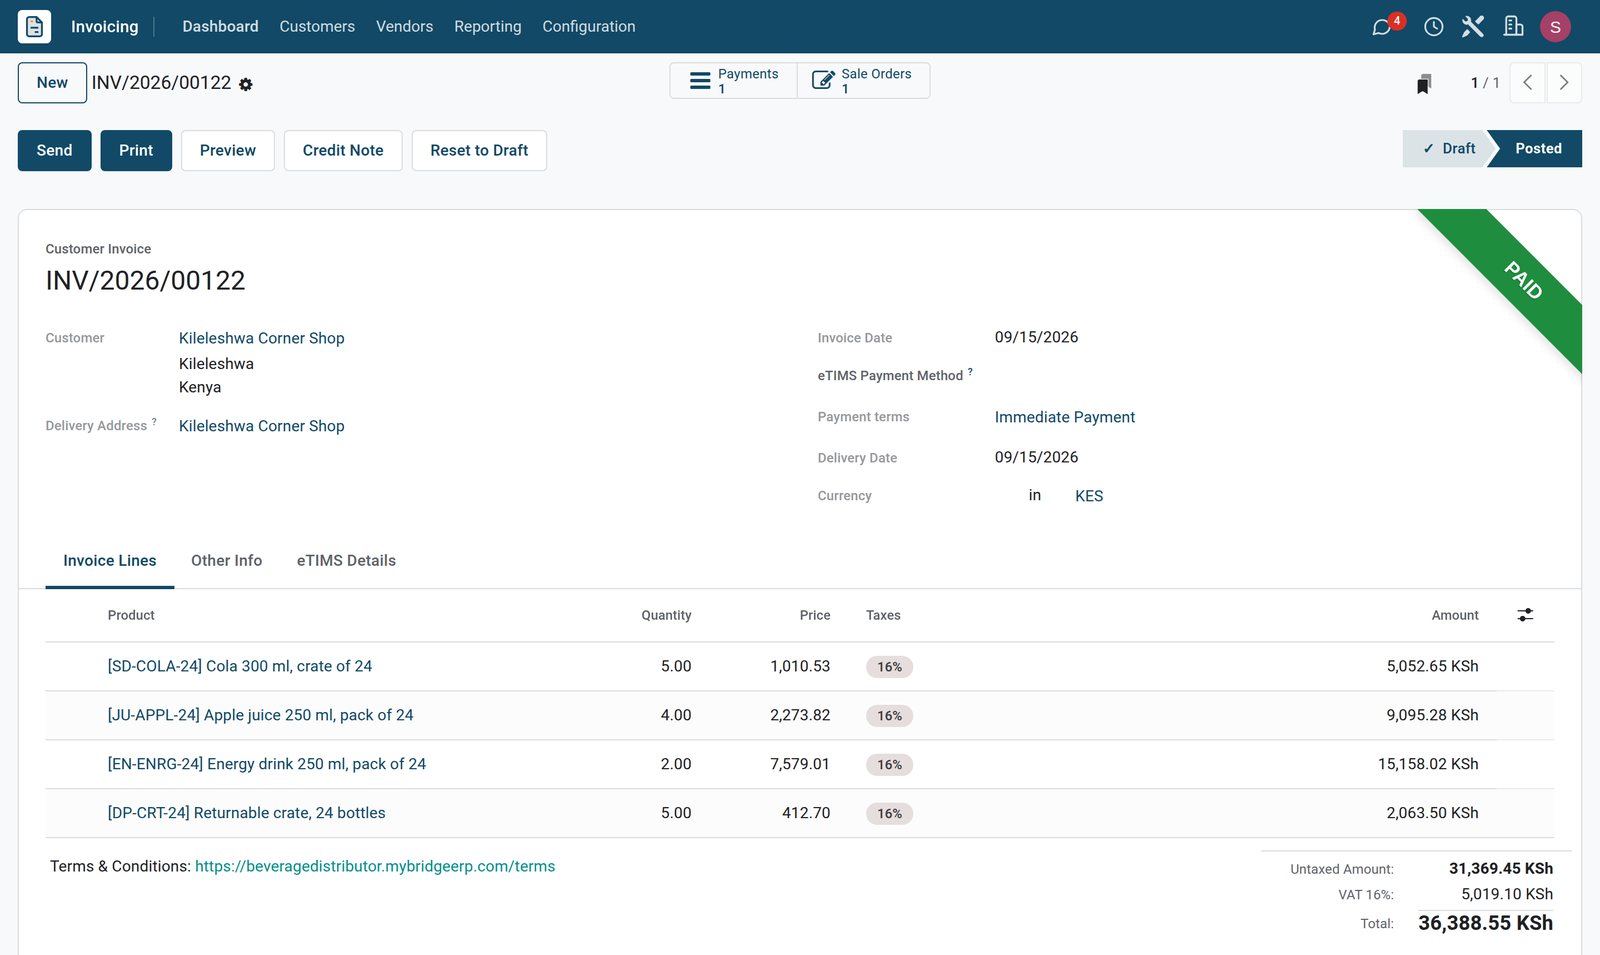
Task: Open the Returnable crate product line
Action: [x=247, y=813]
